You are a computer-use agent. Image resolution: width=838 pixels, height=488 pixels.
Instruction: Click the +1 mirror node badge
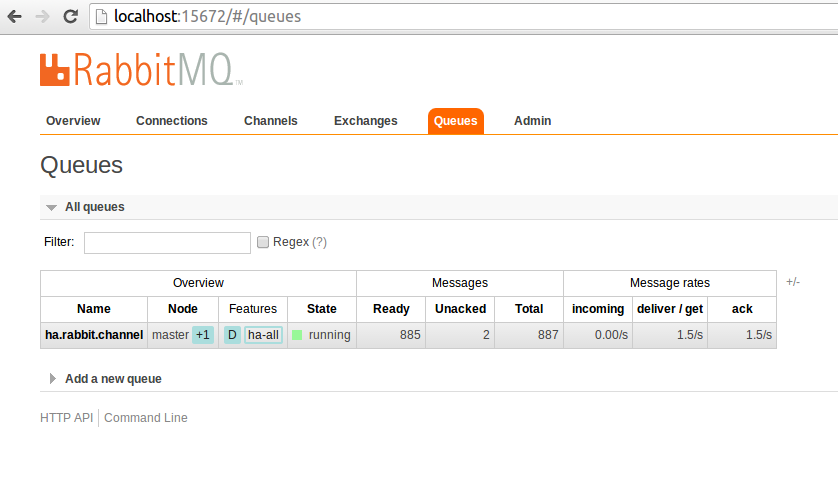coord(203,335)
